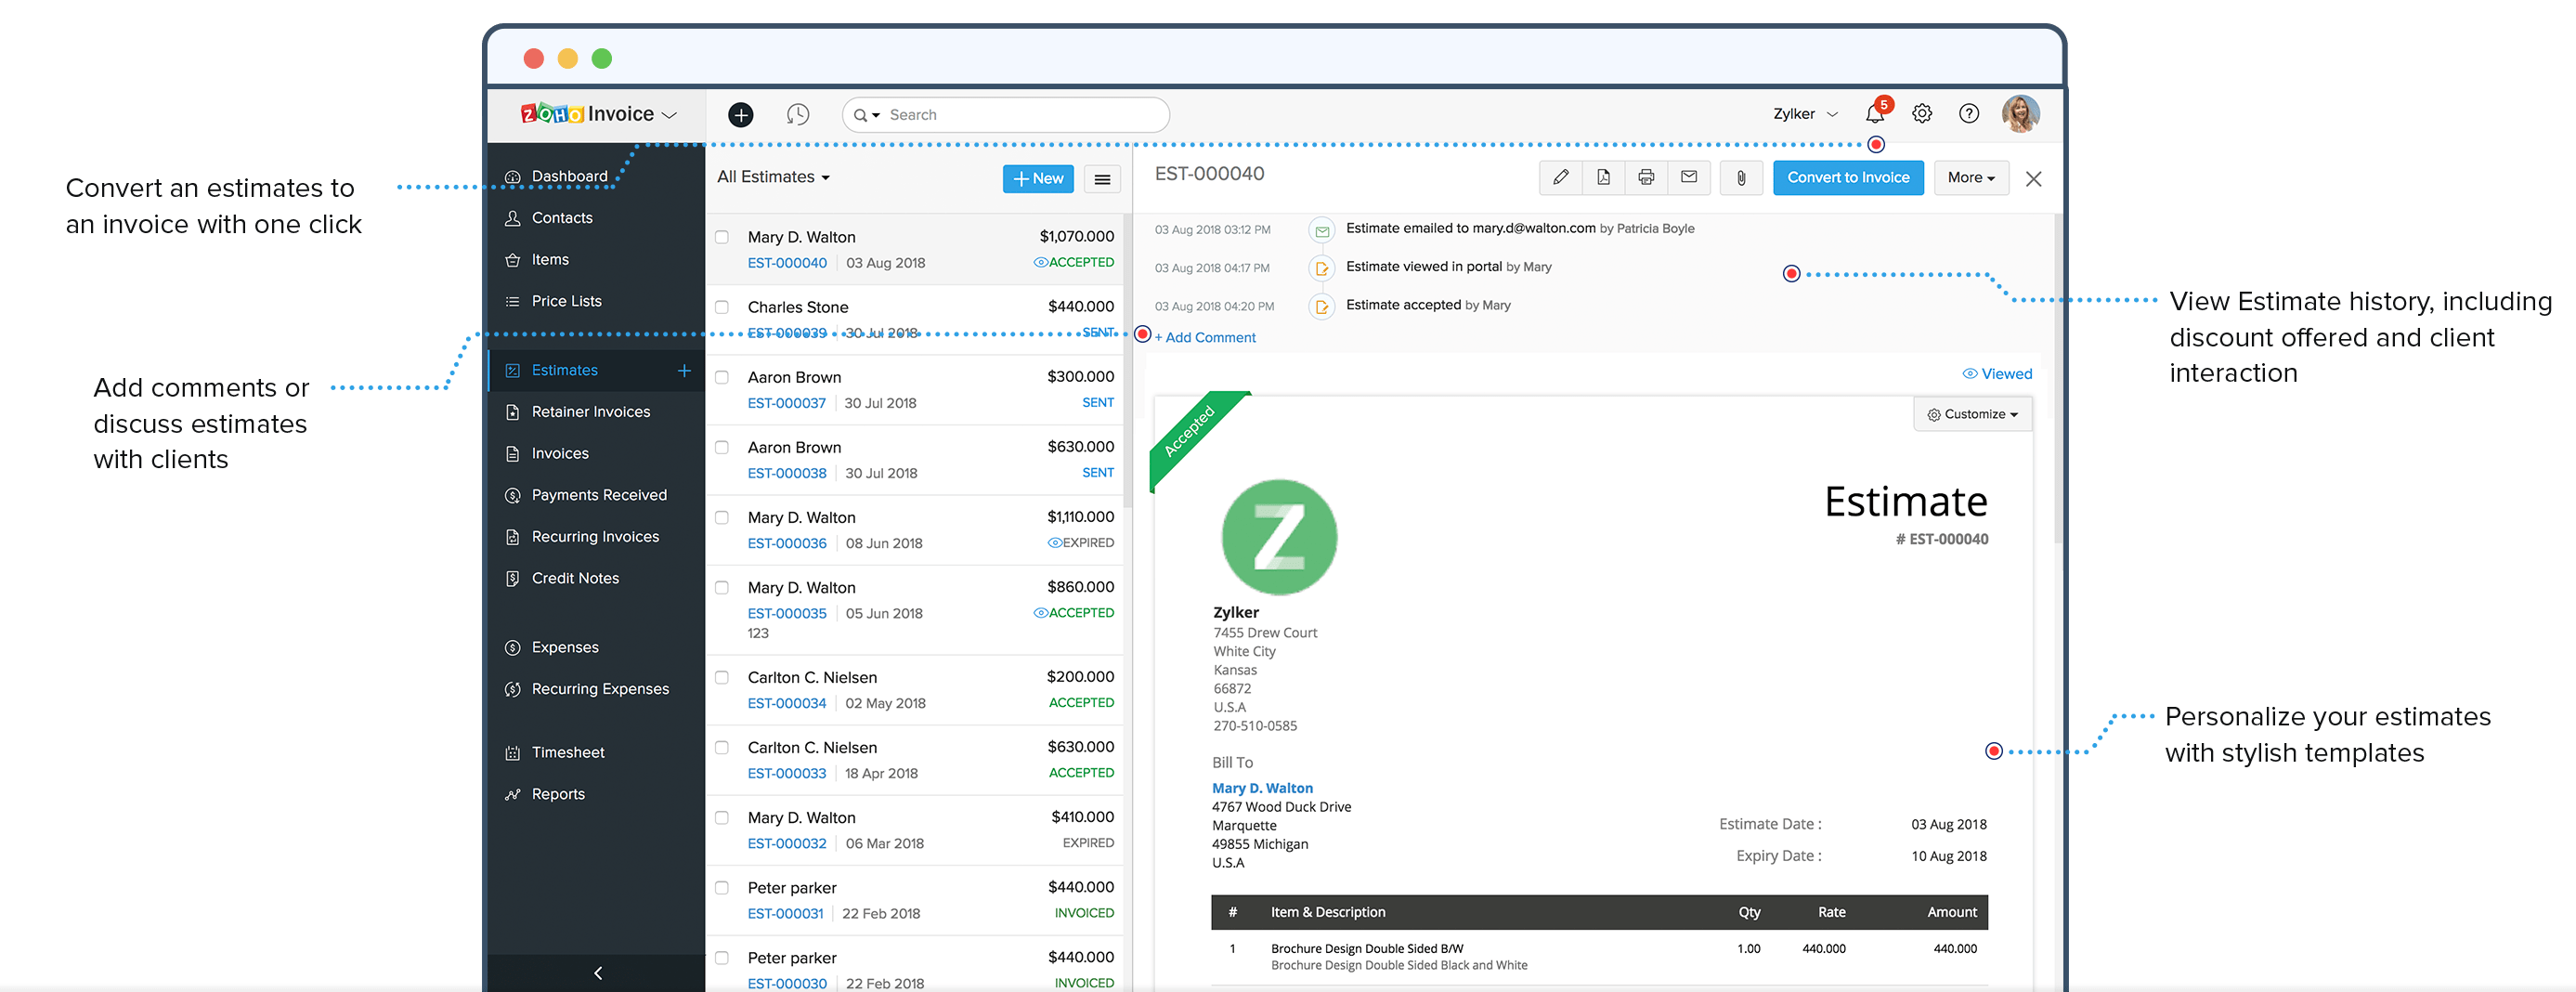The height and width of the screenshot is (992, 2576).
Task: Click the quick create plus icon
Action: 740,115
